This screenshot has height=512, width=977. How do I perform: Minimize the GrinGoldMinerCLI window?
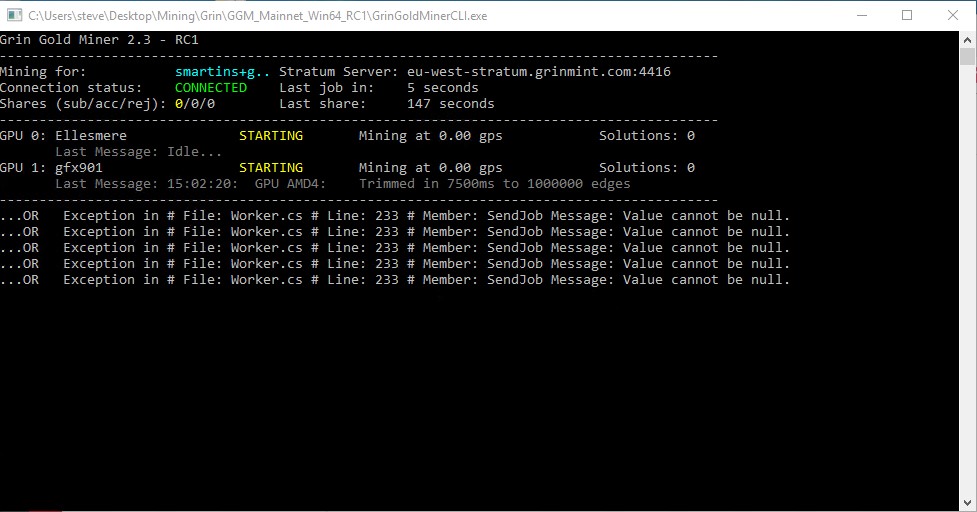pos(862,15)
